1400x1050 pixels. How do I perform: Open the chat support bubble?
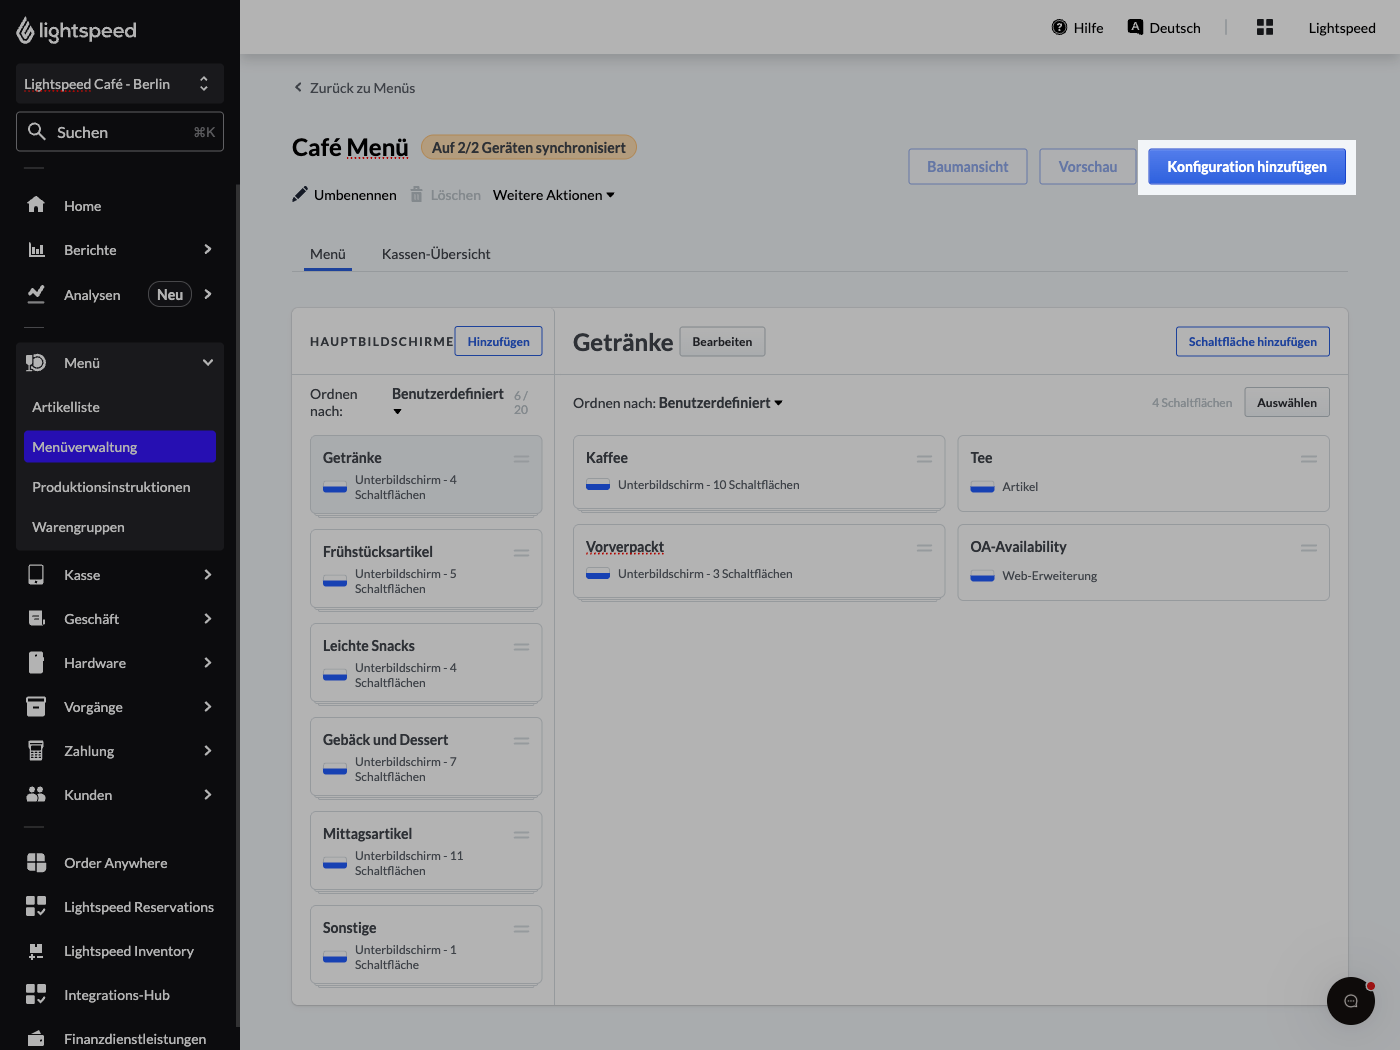[1351, 1001]
